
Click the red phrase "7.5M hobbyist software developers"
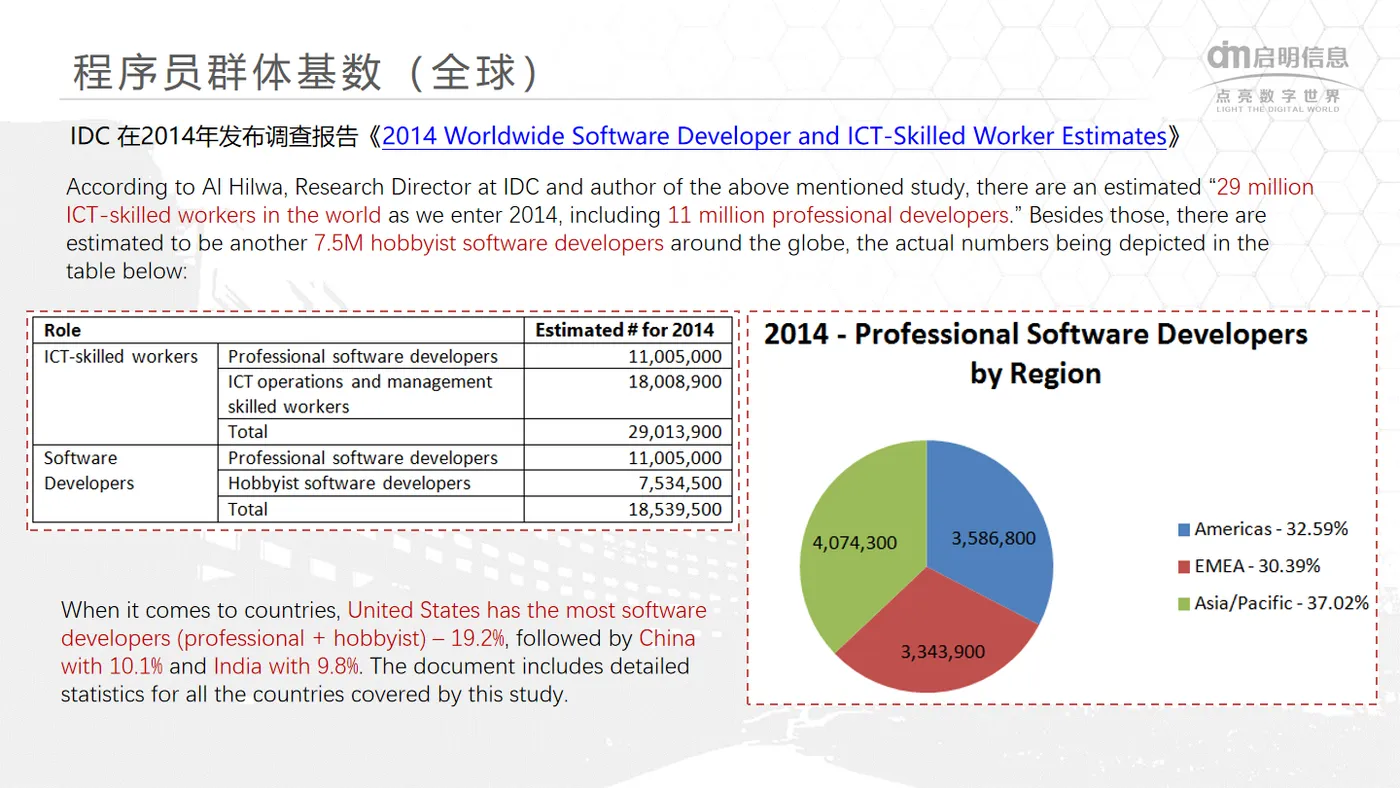(x=488, y=243)
